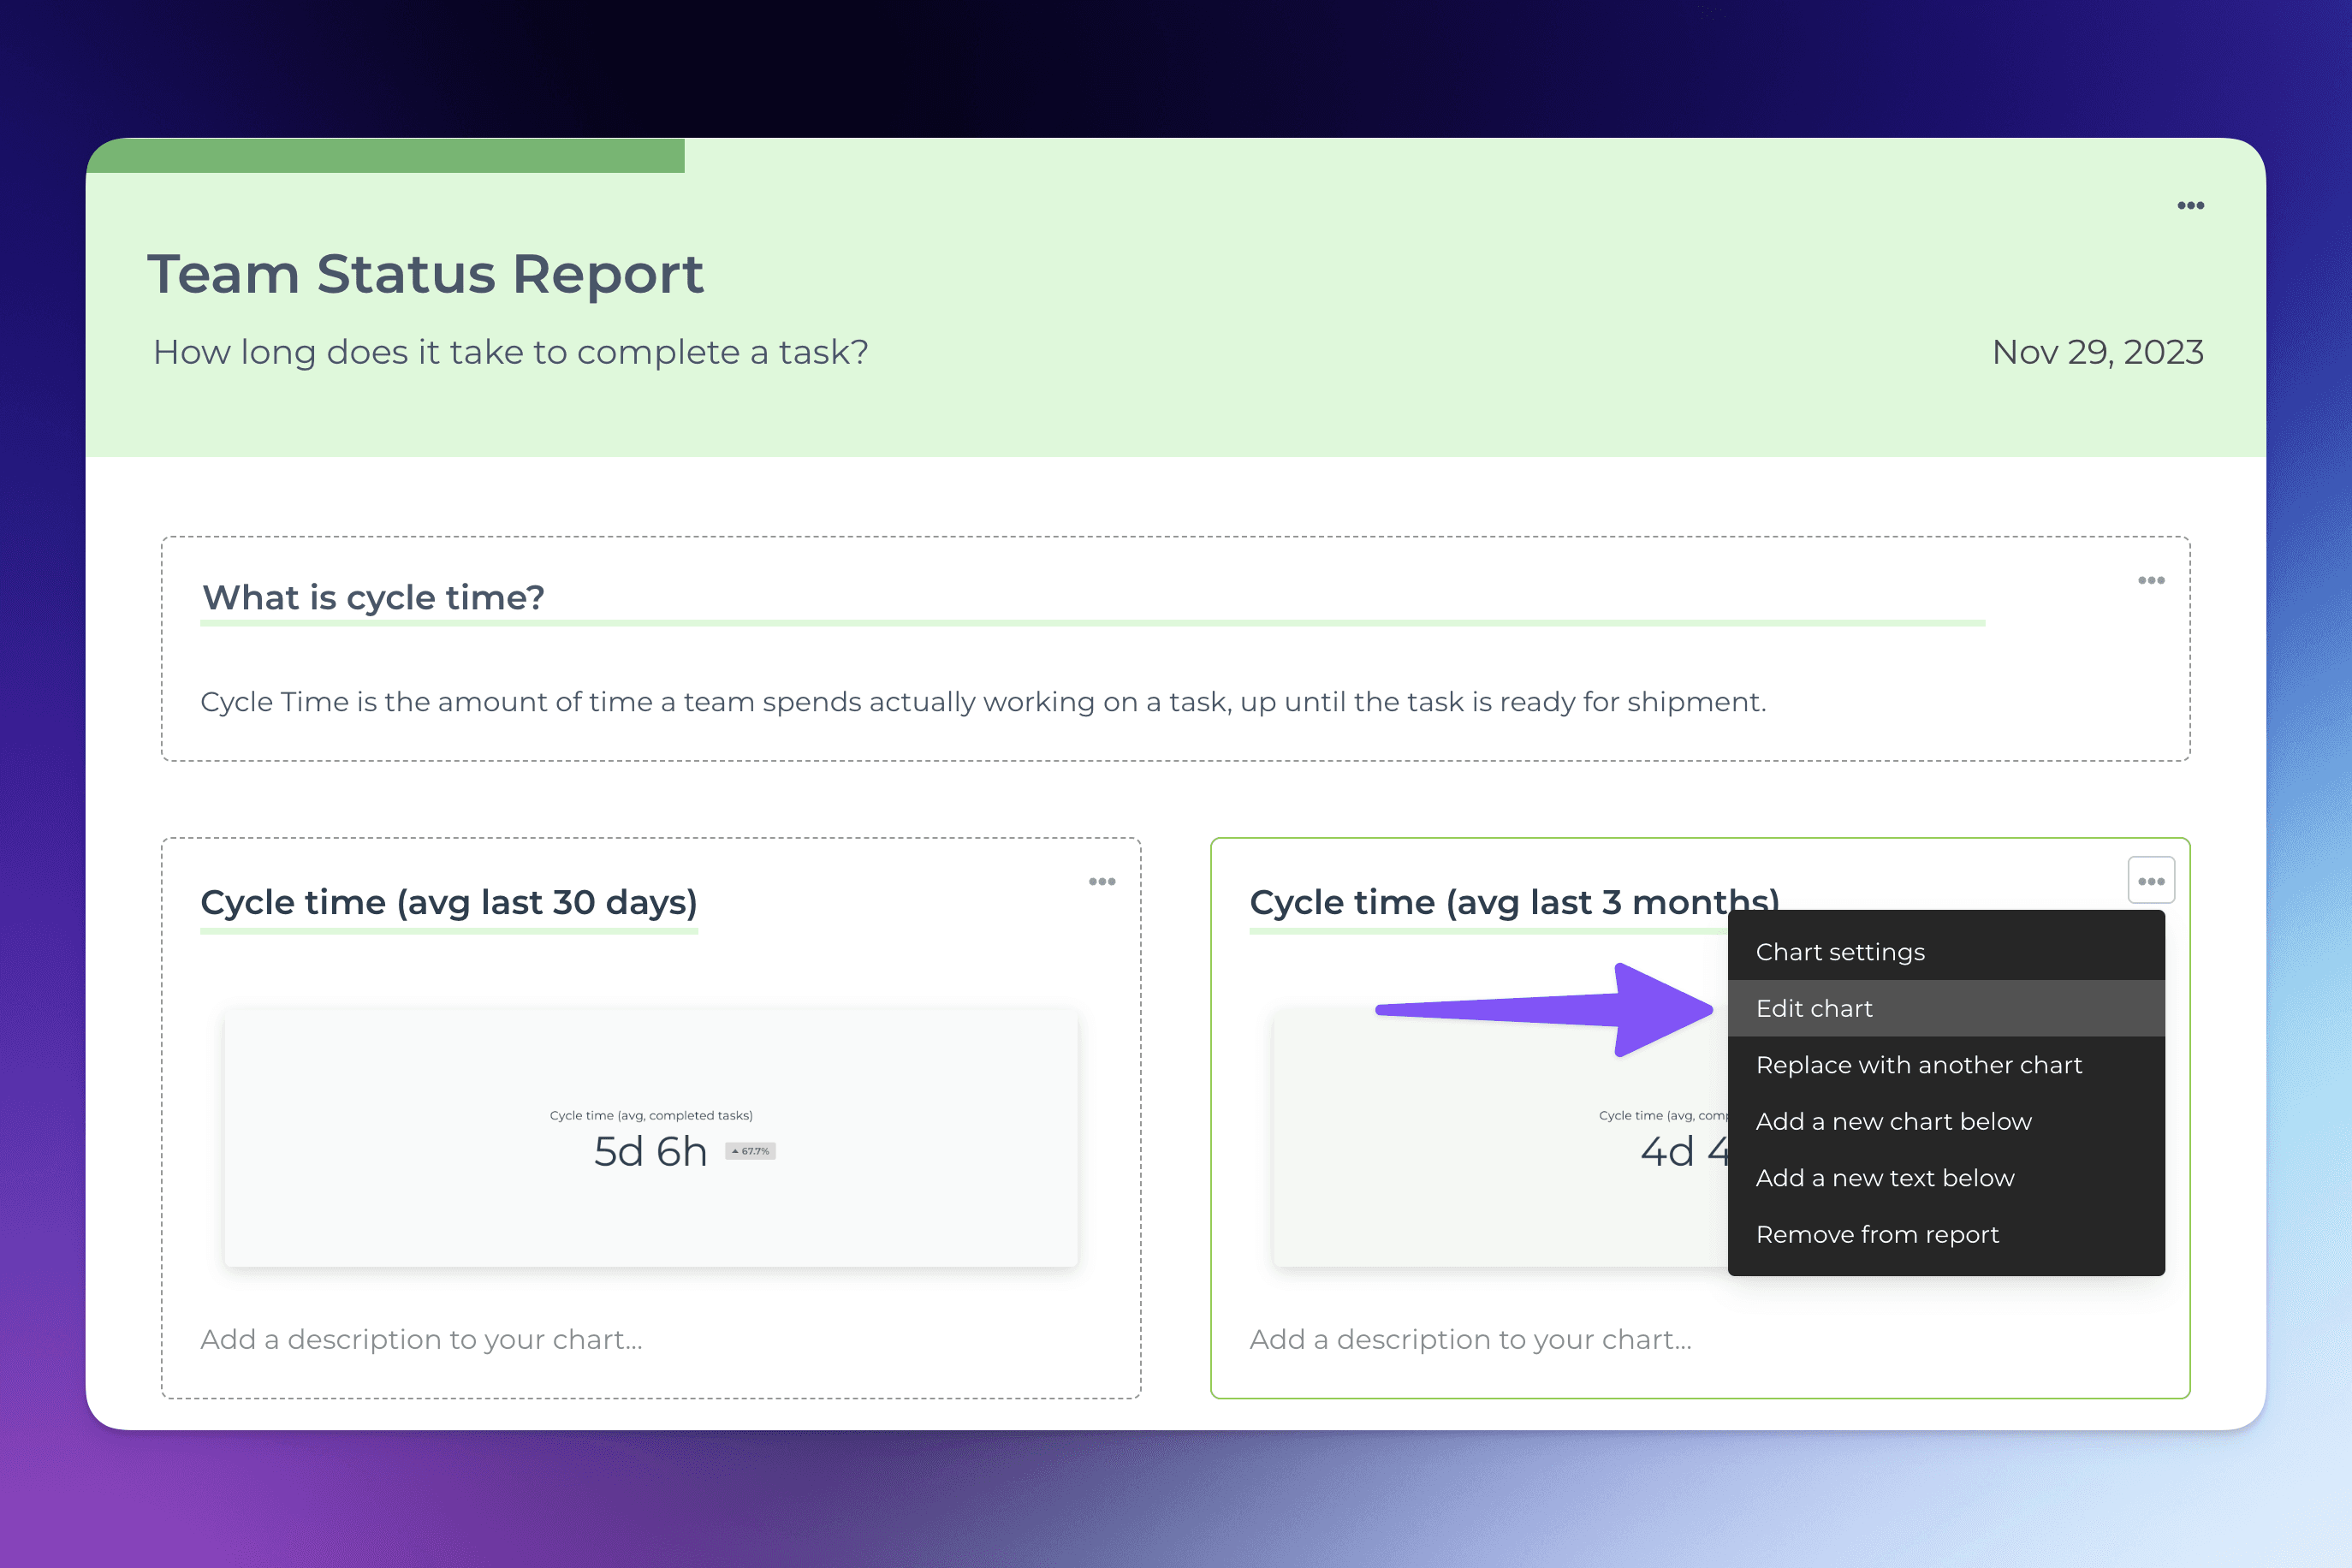This screenshot has width=2352, height=1568.
Task: Choose 'Add a new text below'
Action: pyautogui.click(x=1884, y=1178)
